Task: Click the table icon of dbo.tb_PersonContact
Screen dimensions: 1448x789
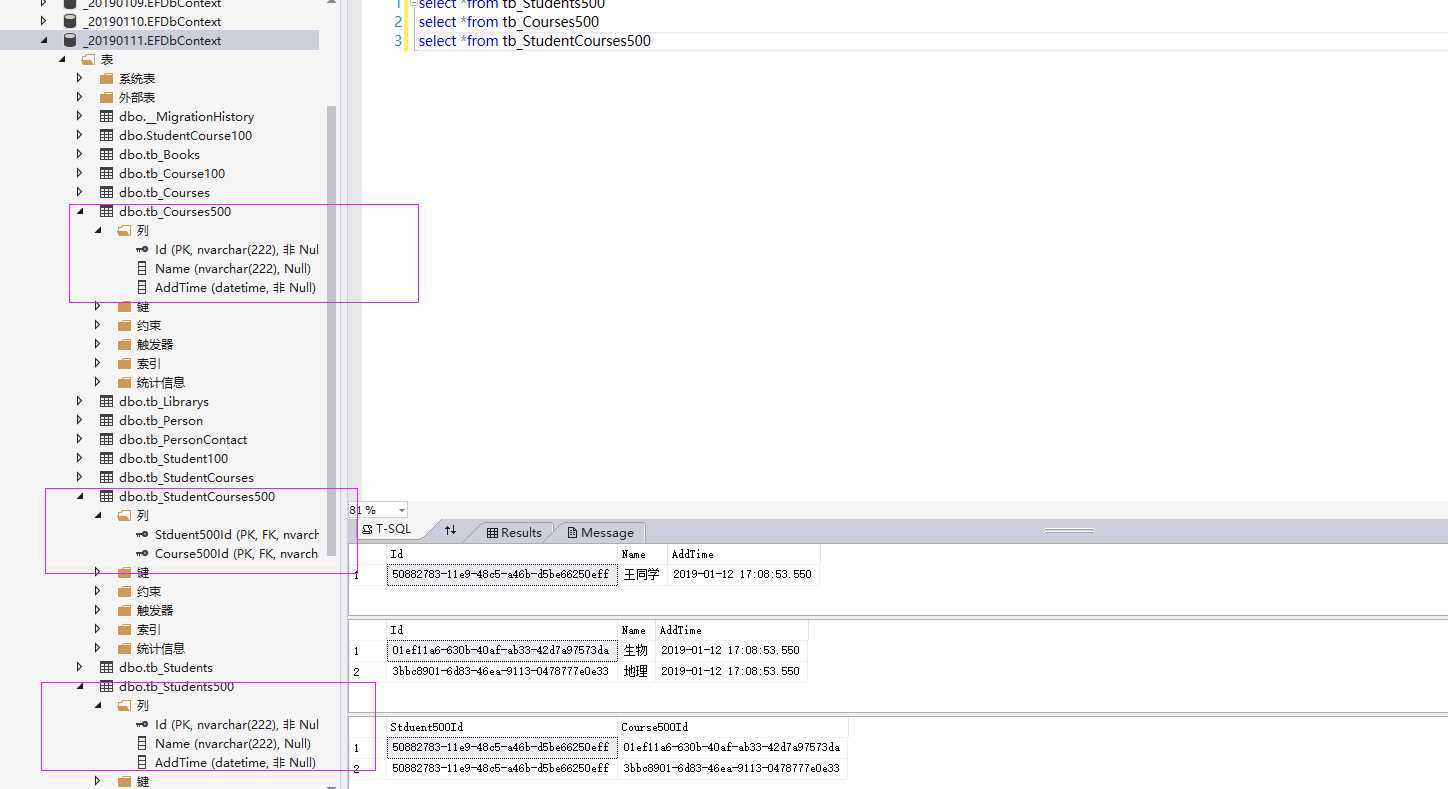Action: [107, 440]
